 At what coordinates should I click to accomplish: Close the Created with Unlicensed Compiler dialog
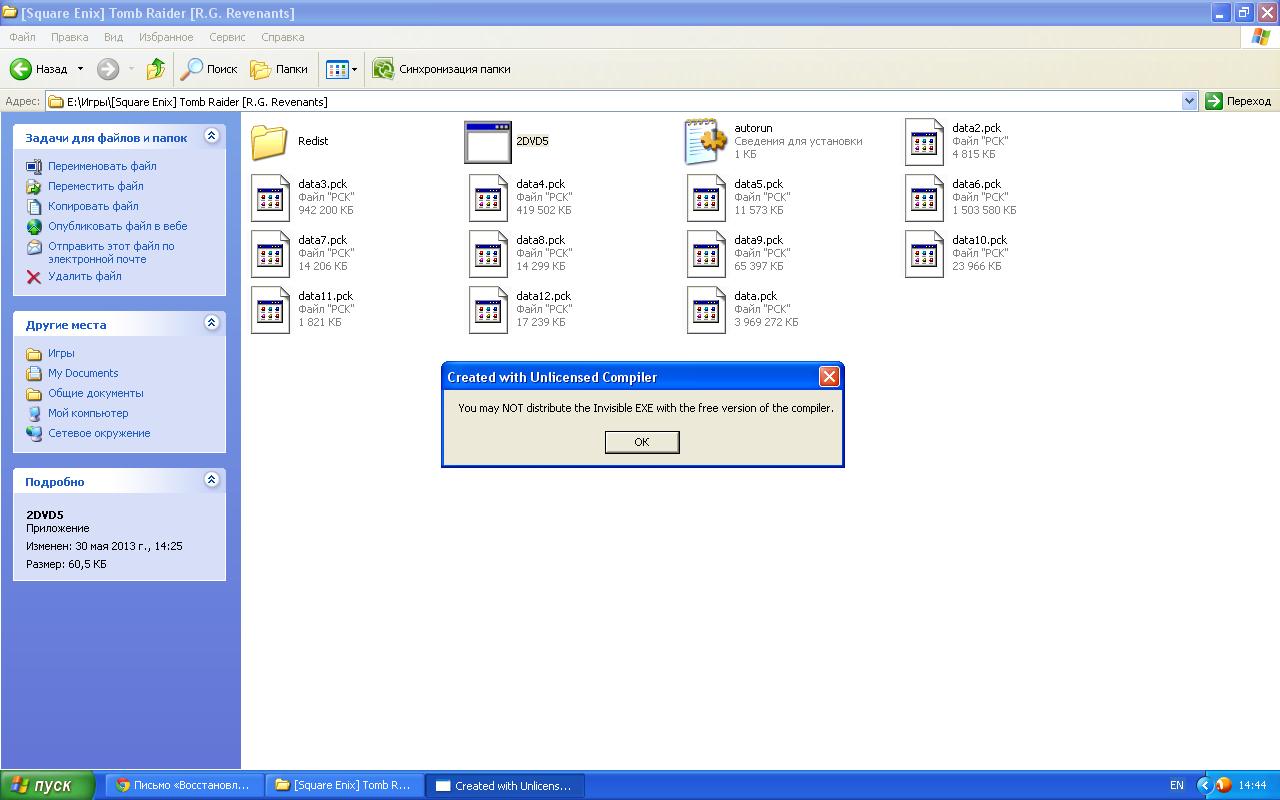coord(829,377)
